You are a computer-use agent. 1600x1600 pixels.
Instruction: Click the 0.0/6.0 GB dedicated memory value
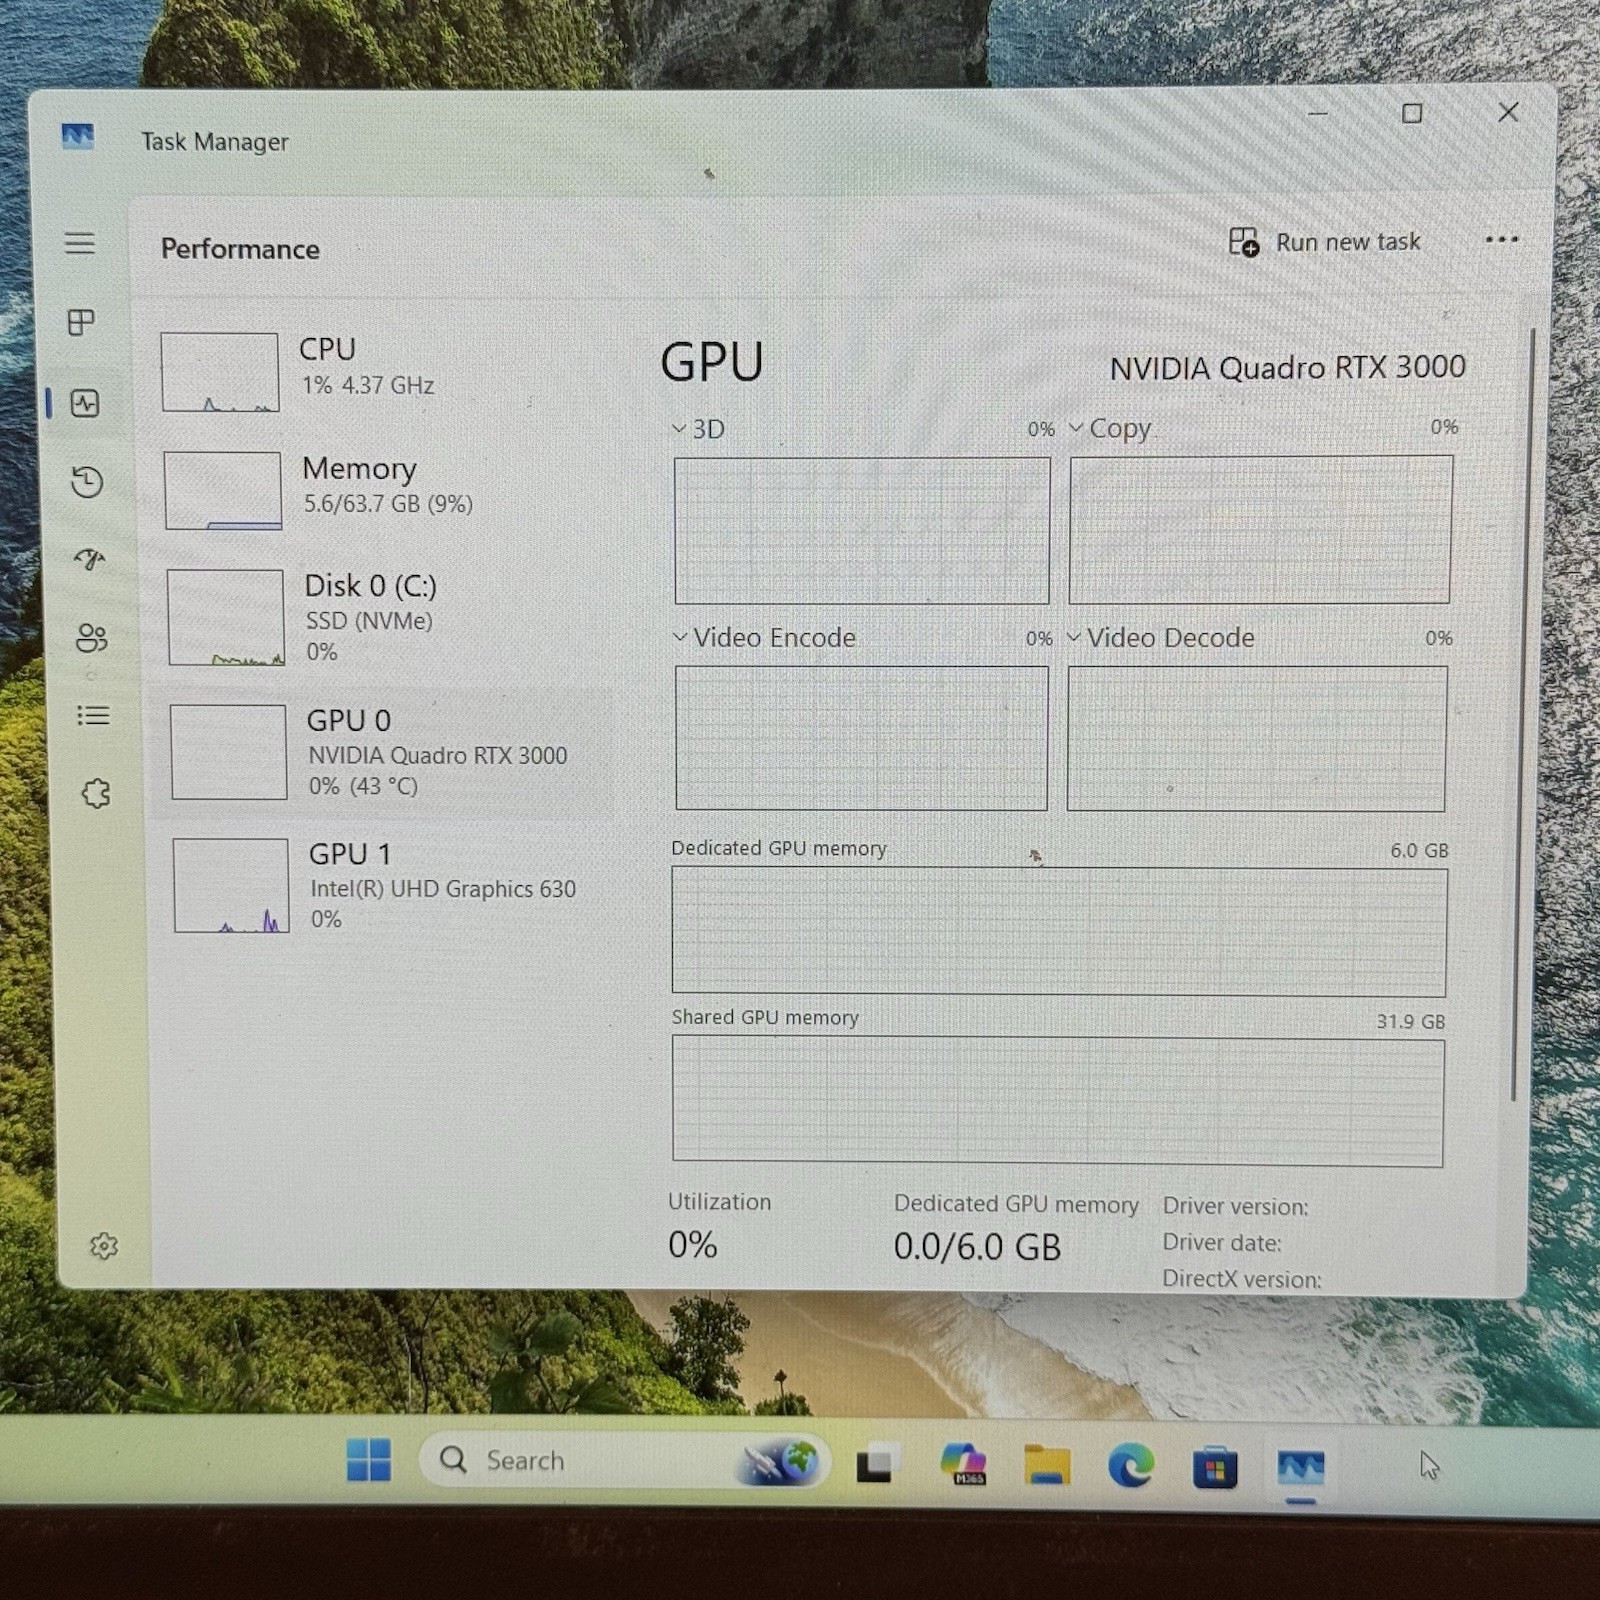977,1247
